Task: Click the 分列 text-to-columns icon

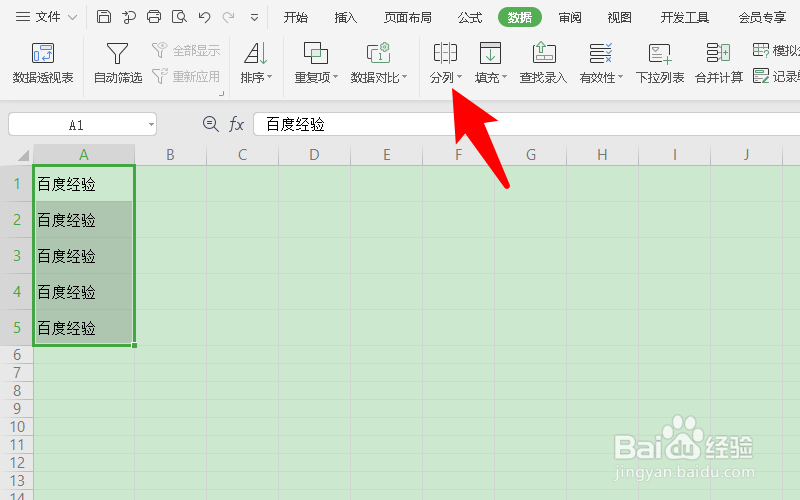Action: point(445,53)
